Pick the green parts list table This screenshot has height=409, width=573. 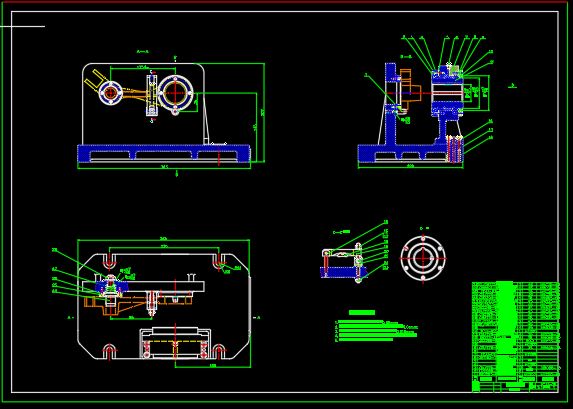[516, 337]
